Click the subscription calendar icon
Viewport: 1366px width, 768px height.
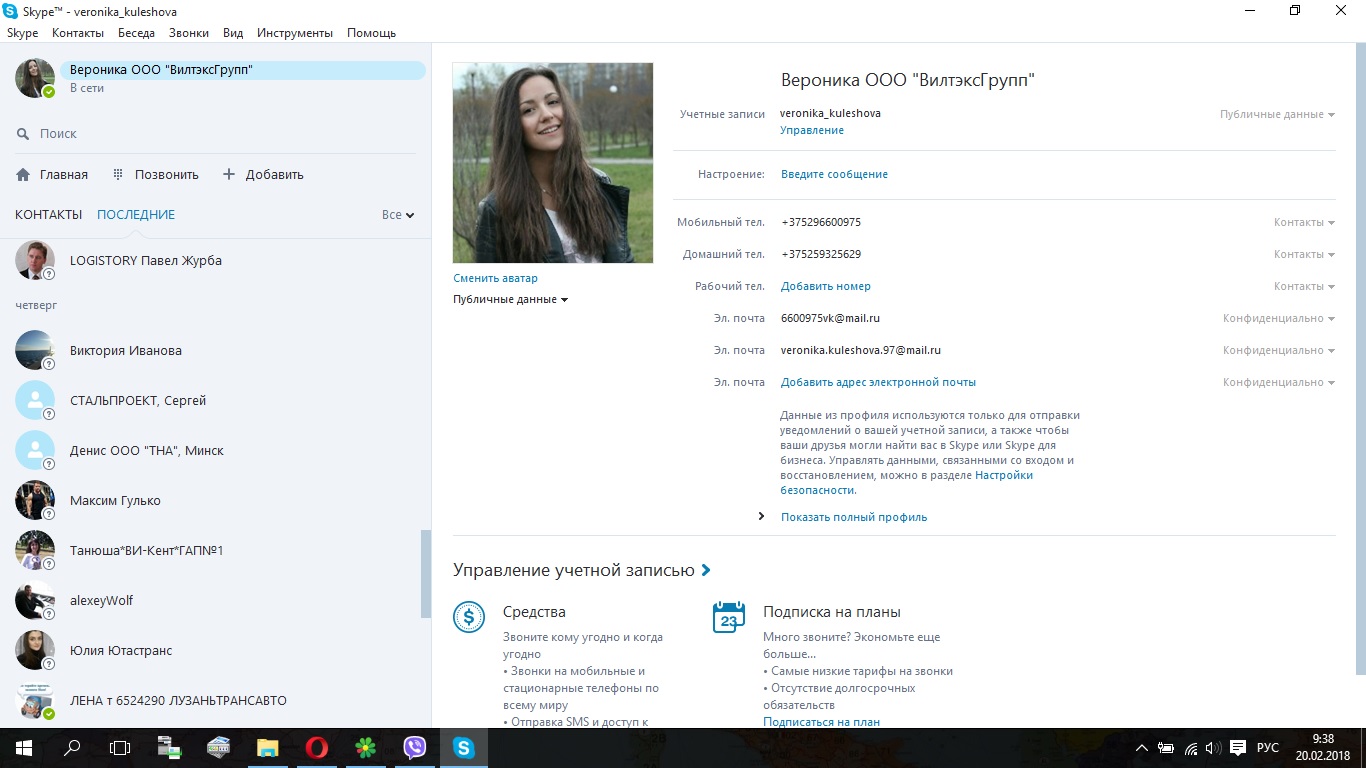coord(729,617)
